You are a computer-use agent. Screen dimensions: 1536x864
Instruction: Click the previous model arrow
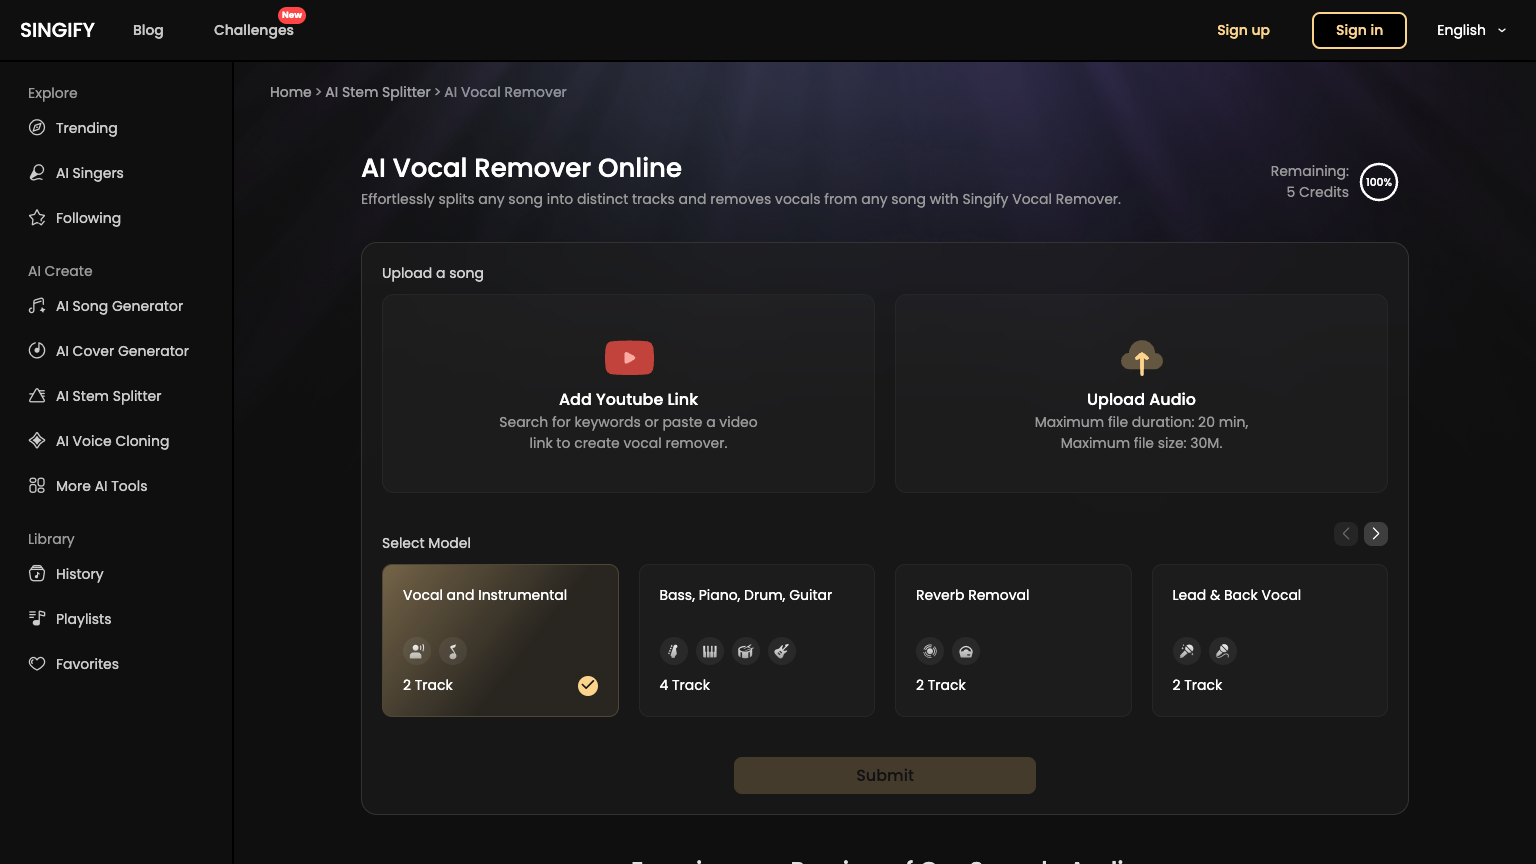point(1345,534)
